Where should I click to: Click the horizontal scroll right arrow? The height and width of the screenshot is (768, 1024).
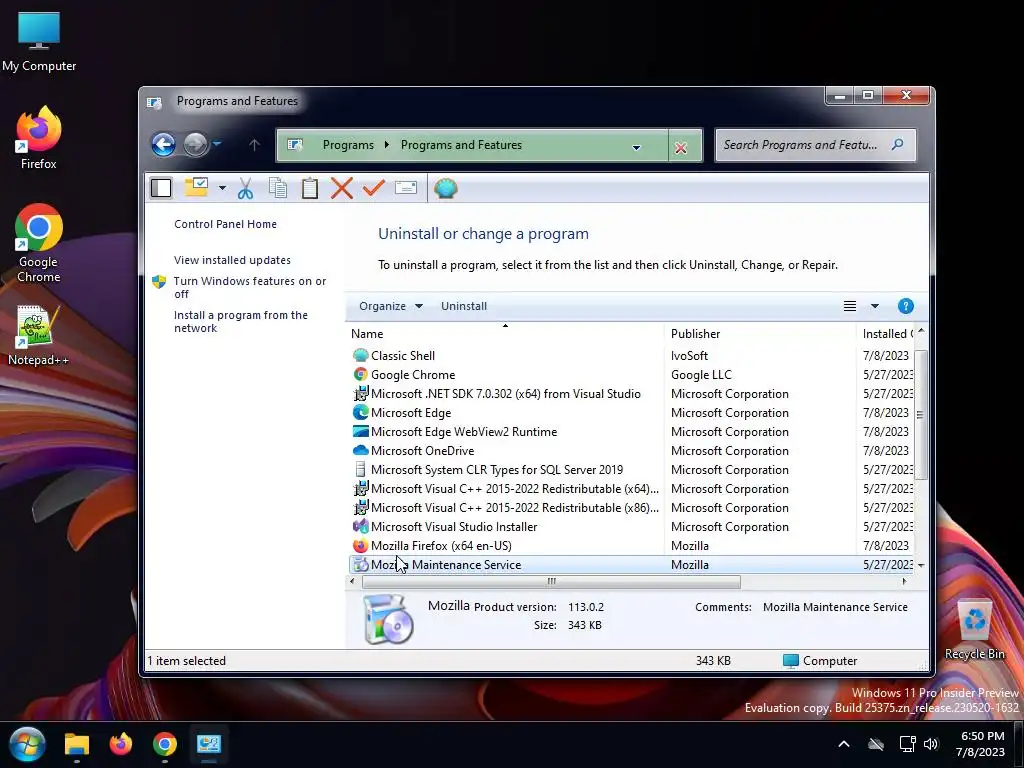[904, 581]
